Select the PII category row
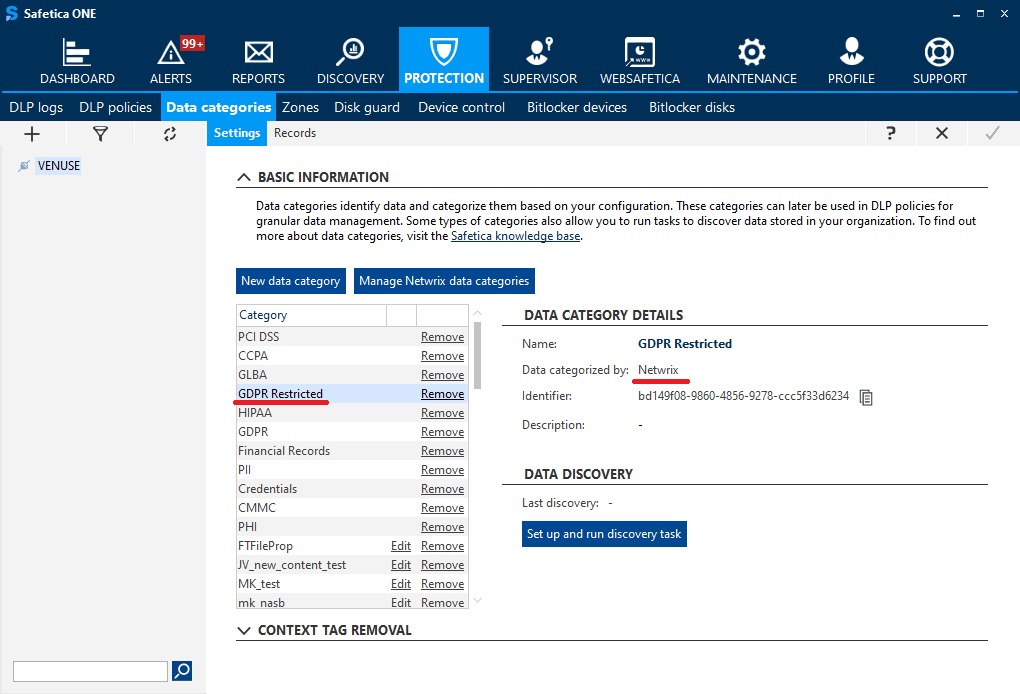The width and height of the screenshot is (1020, 694). click(352, 470)
